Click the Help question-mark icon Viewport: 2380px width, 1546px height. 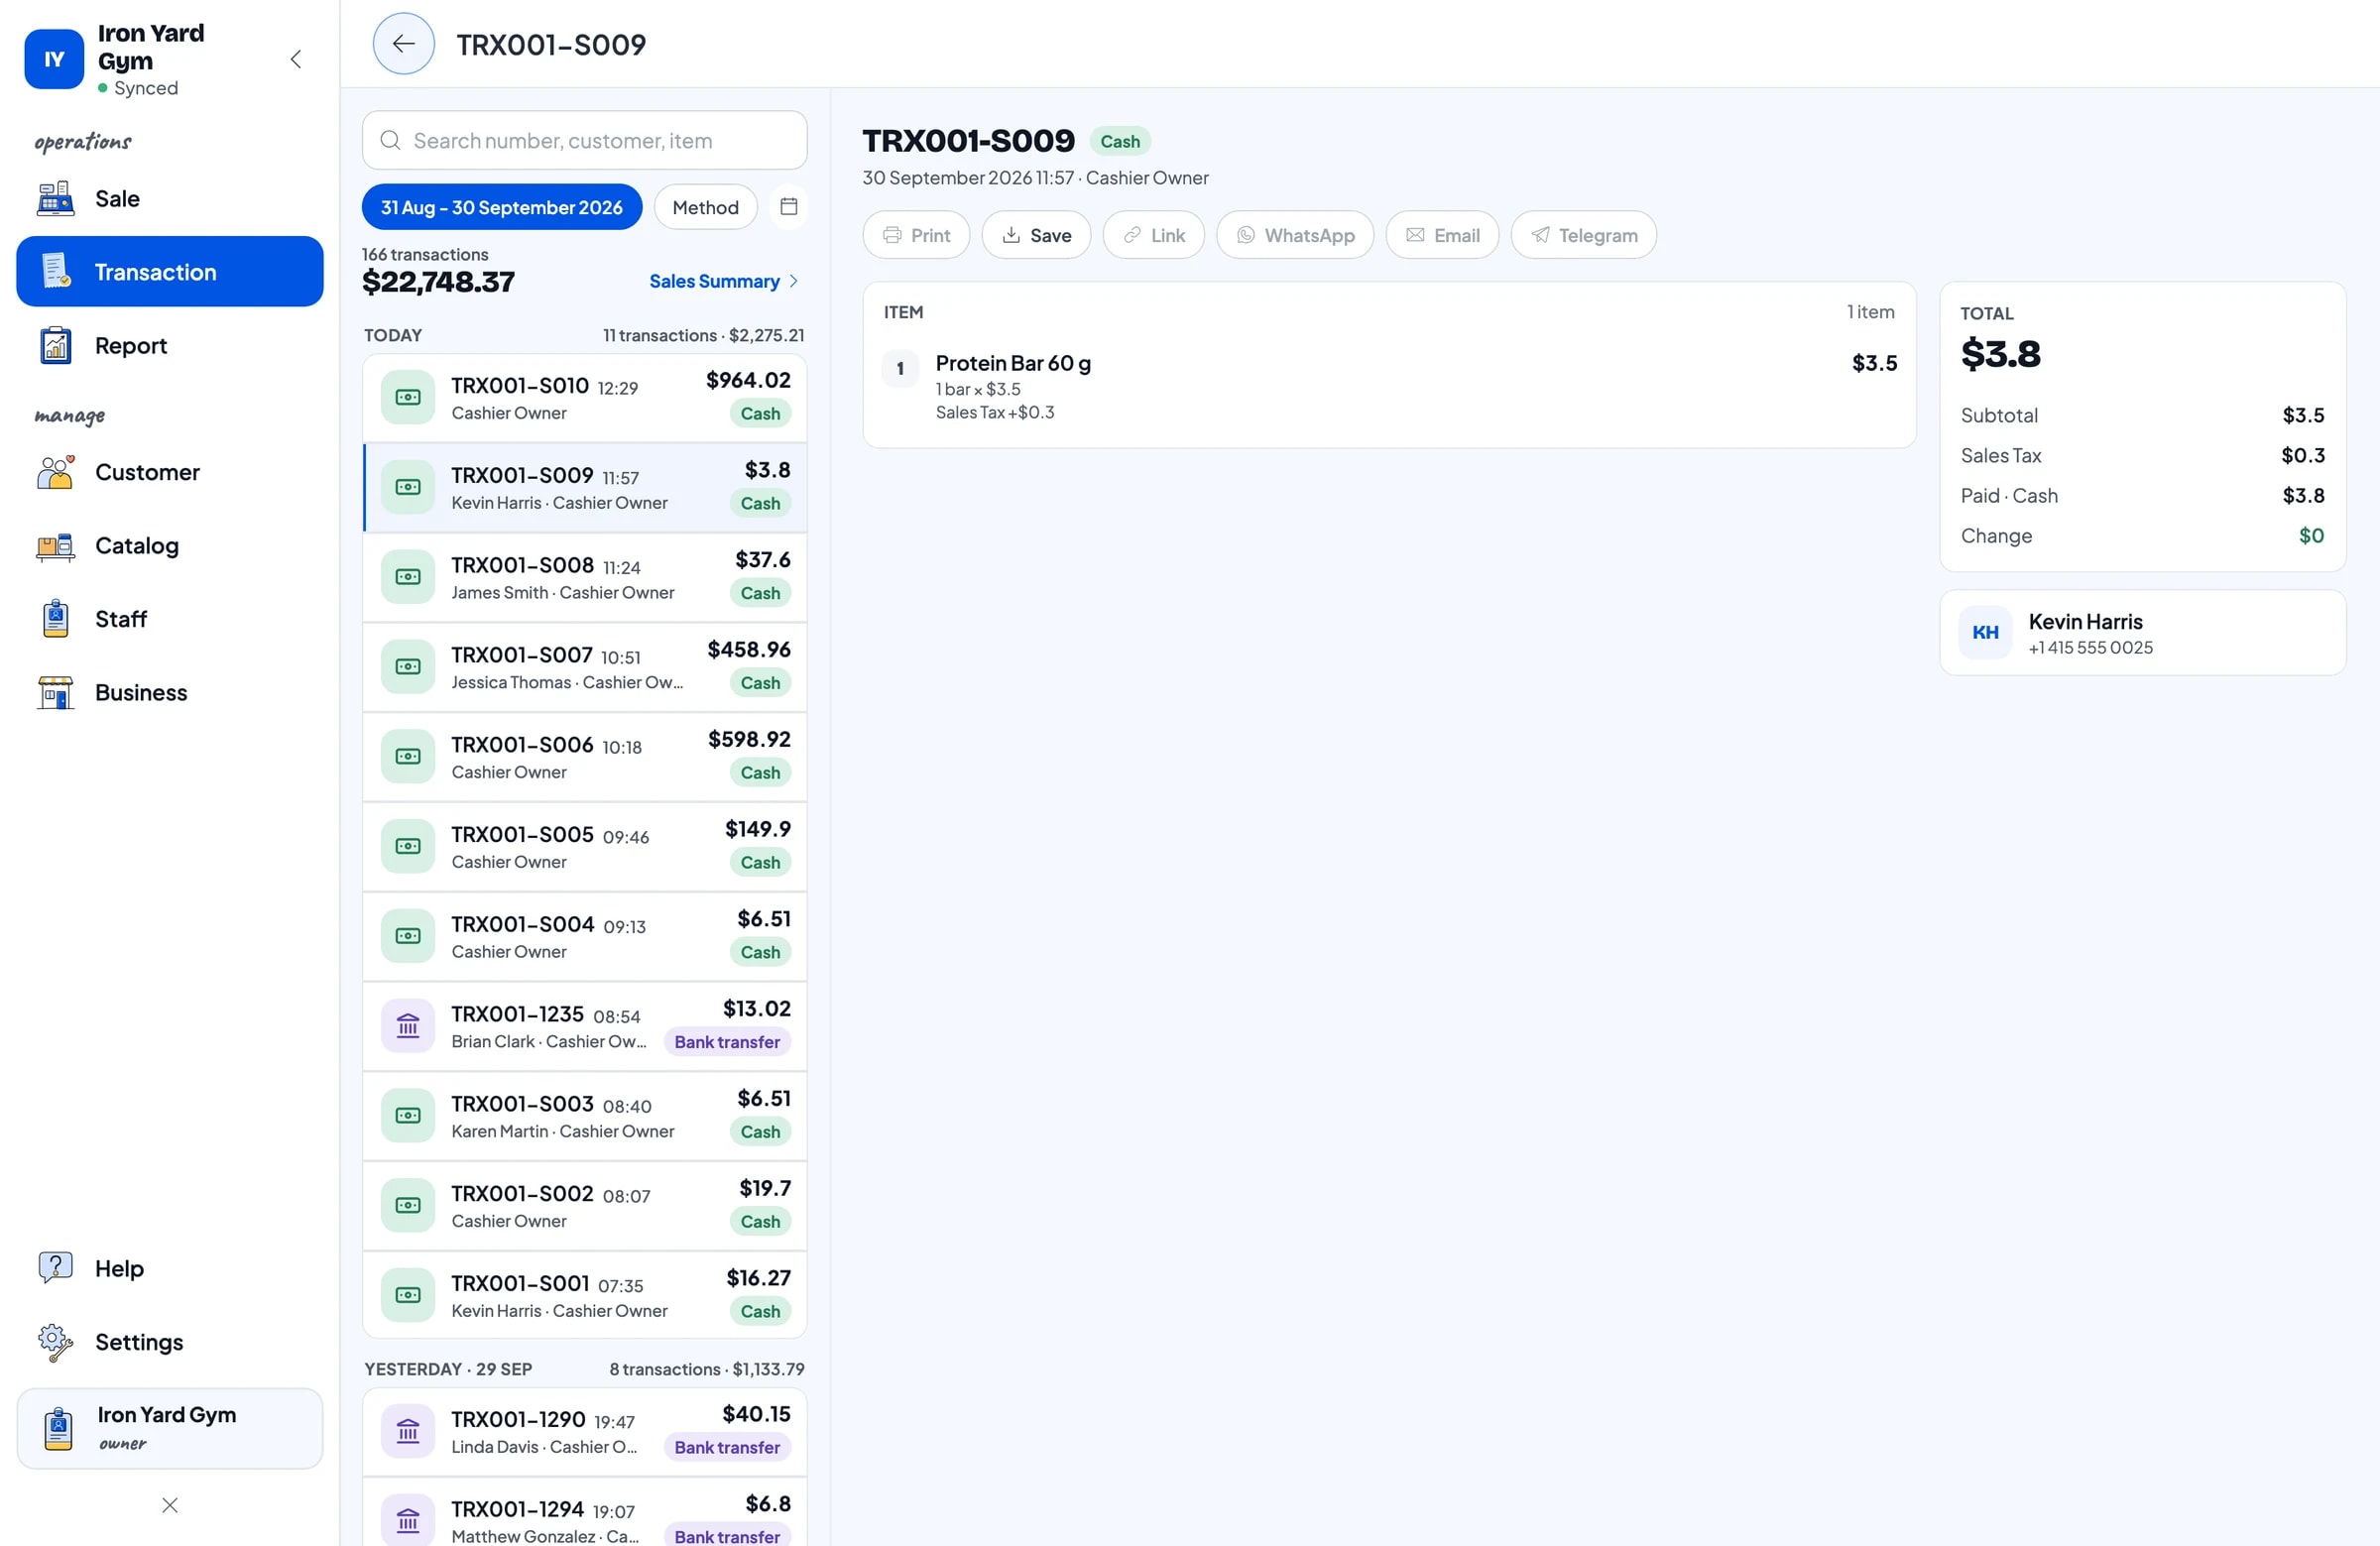click(x=56, y=1268)
